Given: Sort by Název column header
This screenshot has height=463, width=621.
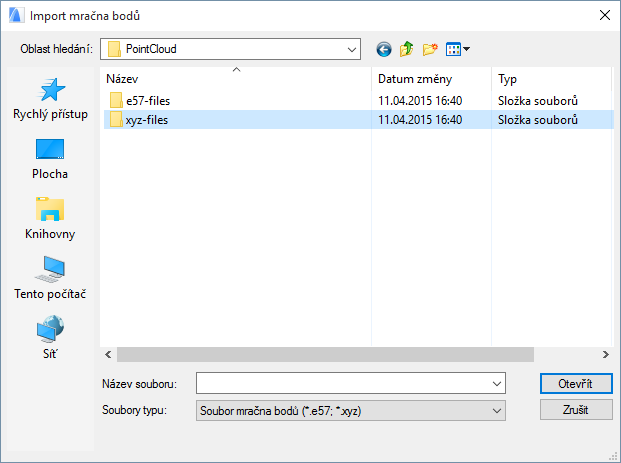Looking at the screenshot, I should tap(236, 79).
